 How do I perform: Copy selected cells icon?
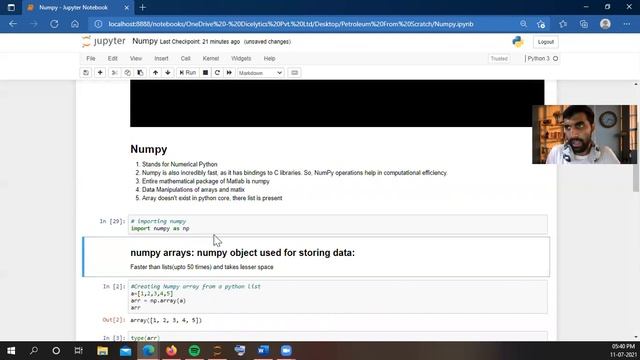(127, 73)
